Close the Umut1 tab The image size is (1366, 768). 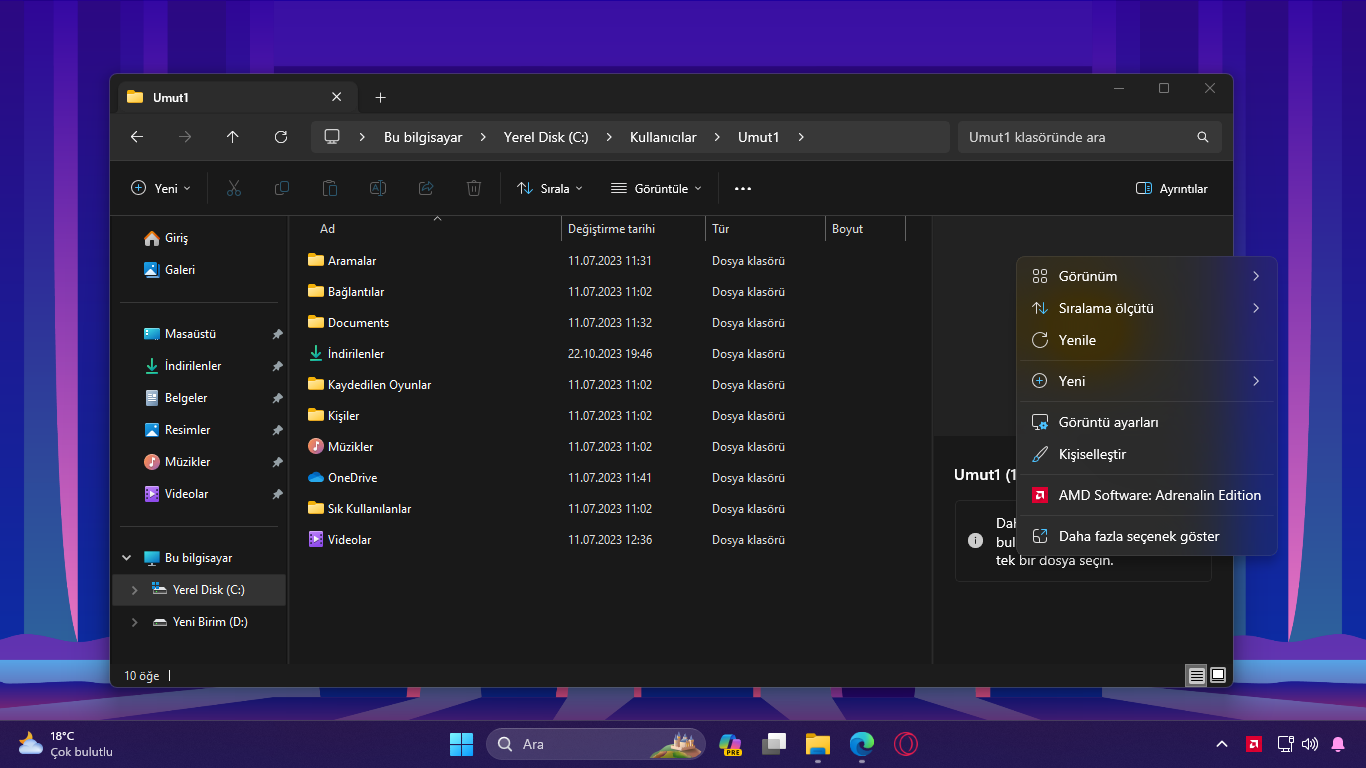tap(336, 97)
